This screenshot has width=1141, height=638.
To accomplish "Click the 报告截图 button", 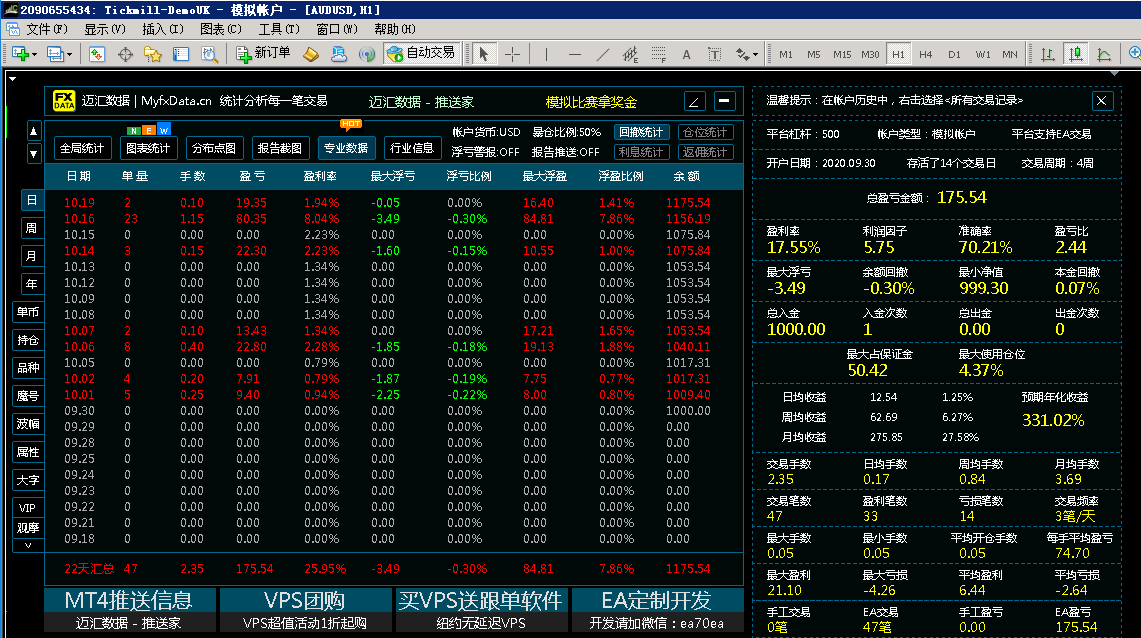I will [x=279, y=148].
